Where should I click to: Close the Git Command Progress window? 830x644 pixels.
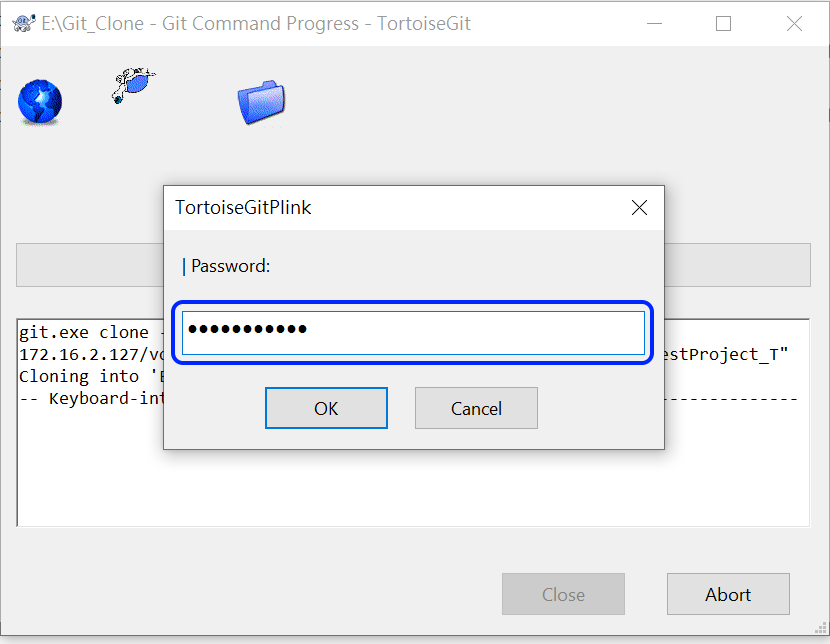[794, 23]
